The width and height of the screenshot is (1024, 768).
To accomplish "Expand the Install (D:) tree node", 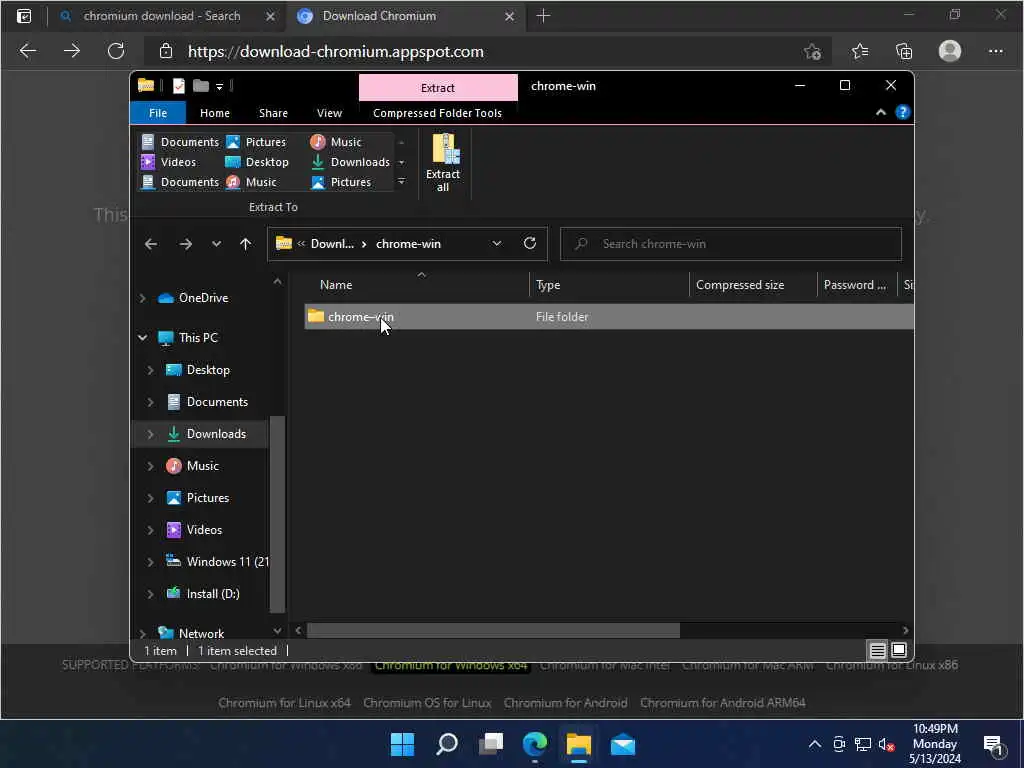I will 150,594.
